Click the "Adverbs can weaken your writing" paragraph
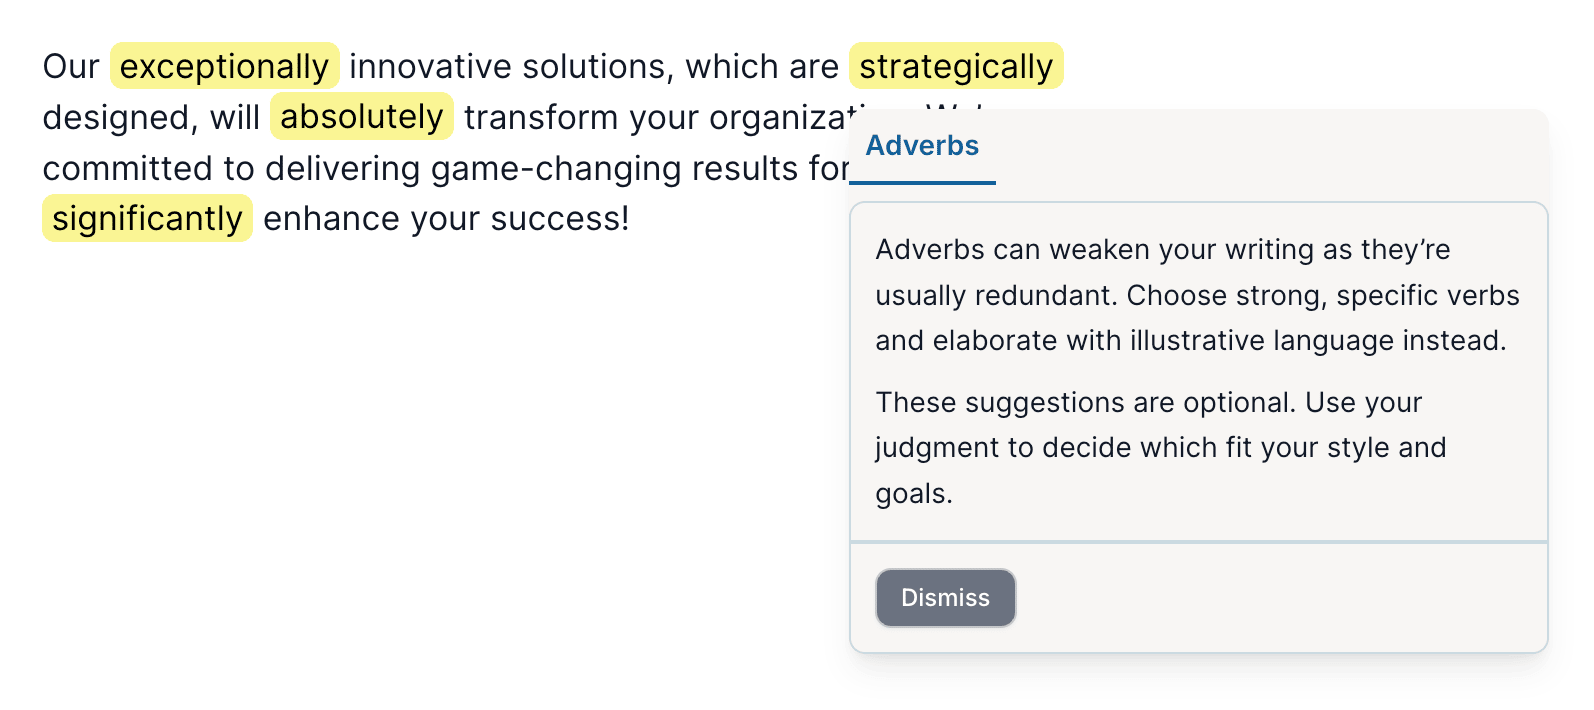This screenshot has width=1594, height=710. pyautogui.click(x=1197, y=295)
